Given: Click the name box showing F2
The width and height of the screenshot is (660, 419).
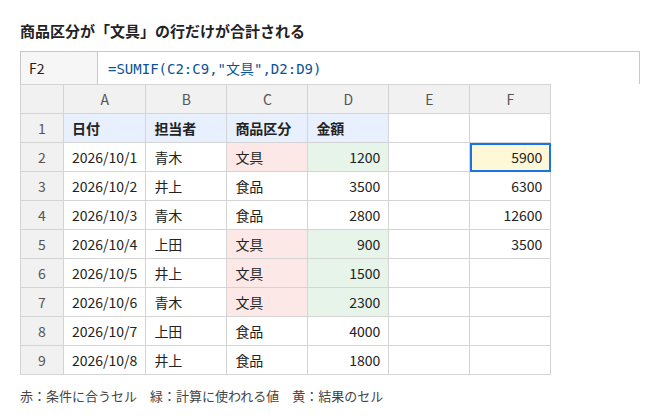Looking at the screenshot, I should click(x=59, y=69).
